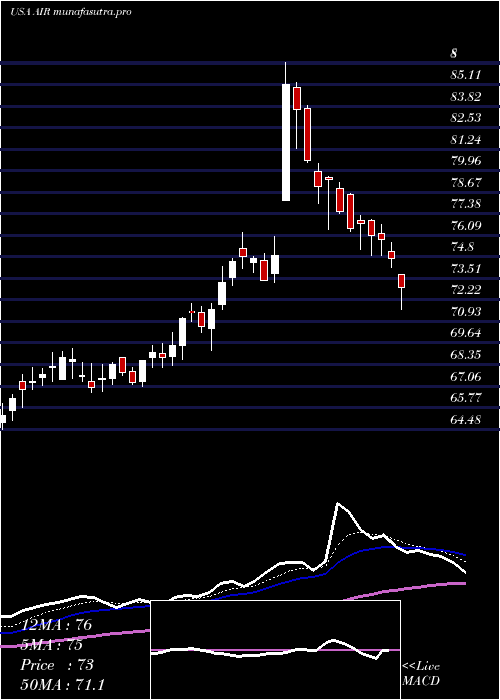Click the 81.24 price axis label
This screenshot has height=700, width=500.
pos(466,140)
